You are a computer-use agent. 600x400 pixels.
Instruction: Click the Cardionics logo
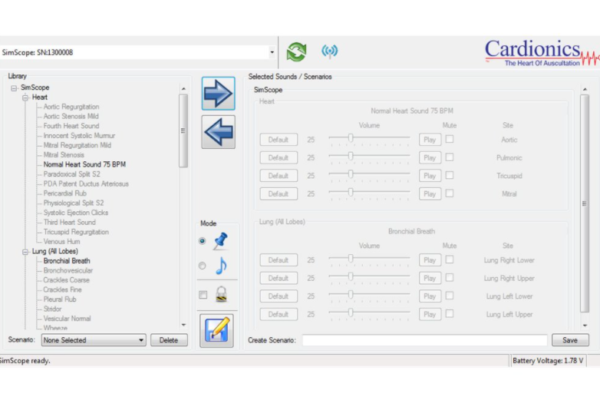pos(541,53)
